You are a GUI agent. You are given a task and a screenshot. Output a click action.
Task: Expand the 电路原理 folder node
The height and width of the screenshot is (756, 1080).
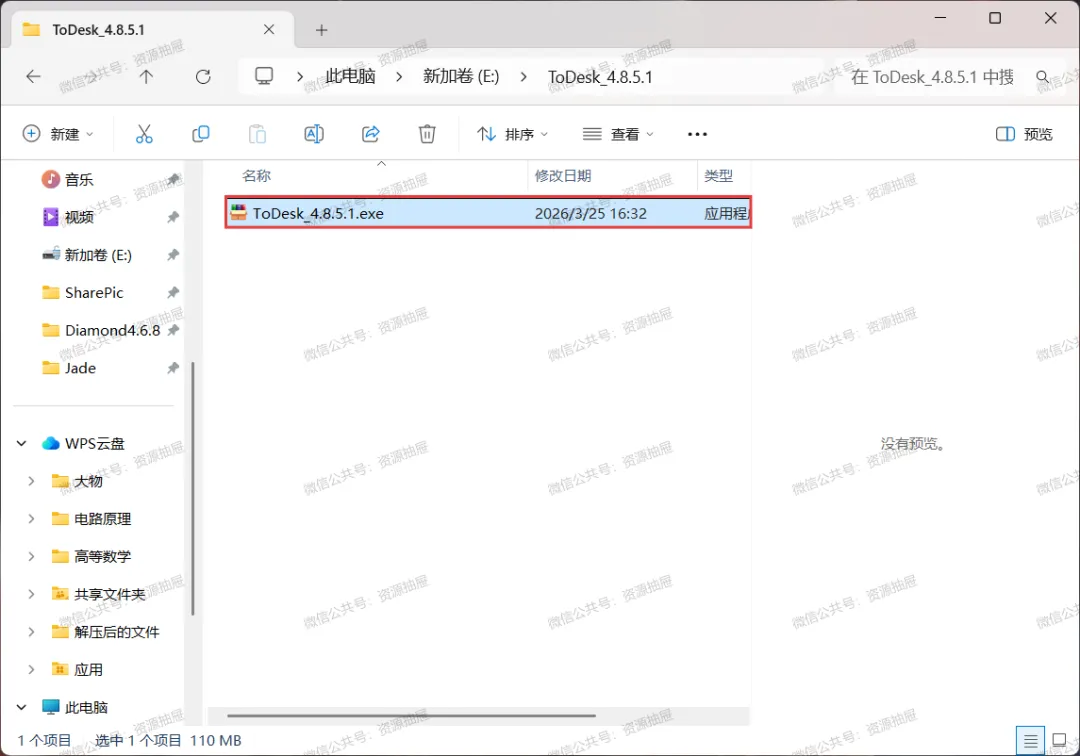tap(31, 519)
